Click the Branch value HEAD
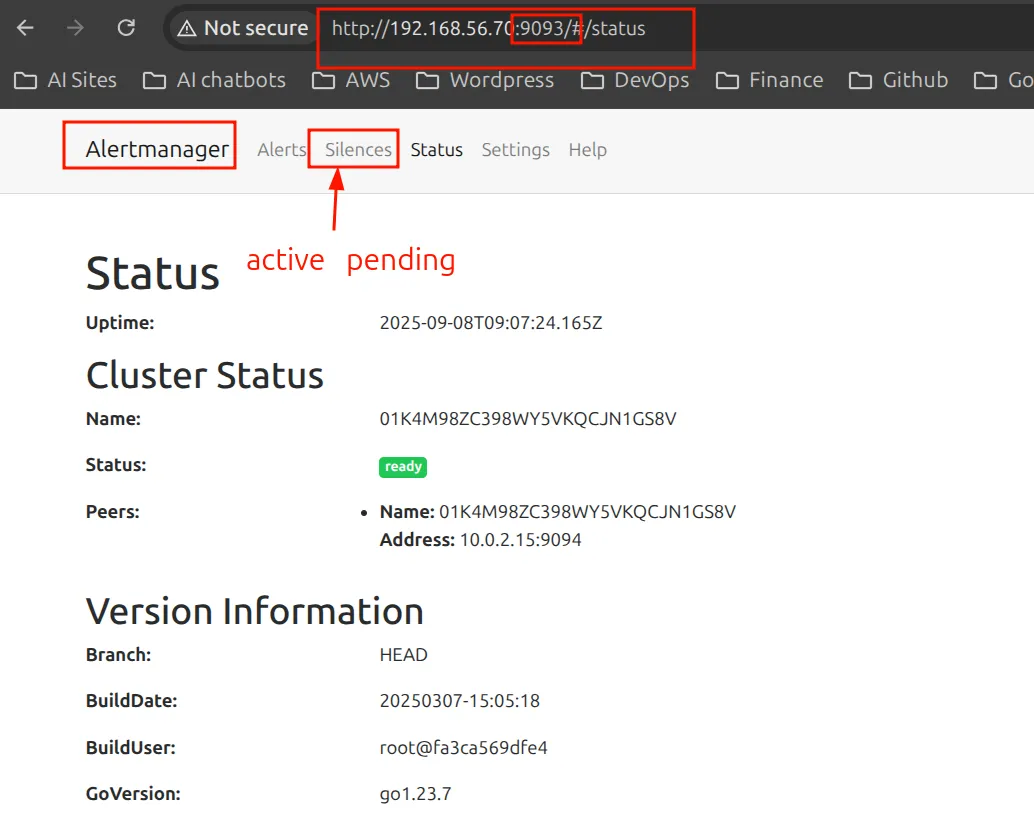Screen dimensions: 1034x813 pos(404,655)
